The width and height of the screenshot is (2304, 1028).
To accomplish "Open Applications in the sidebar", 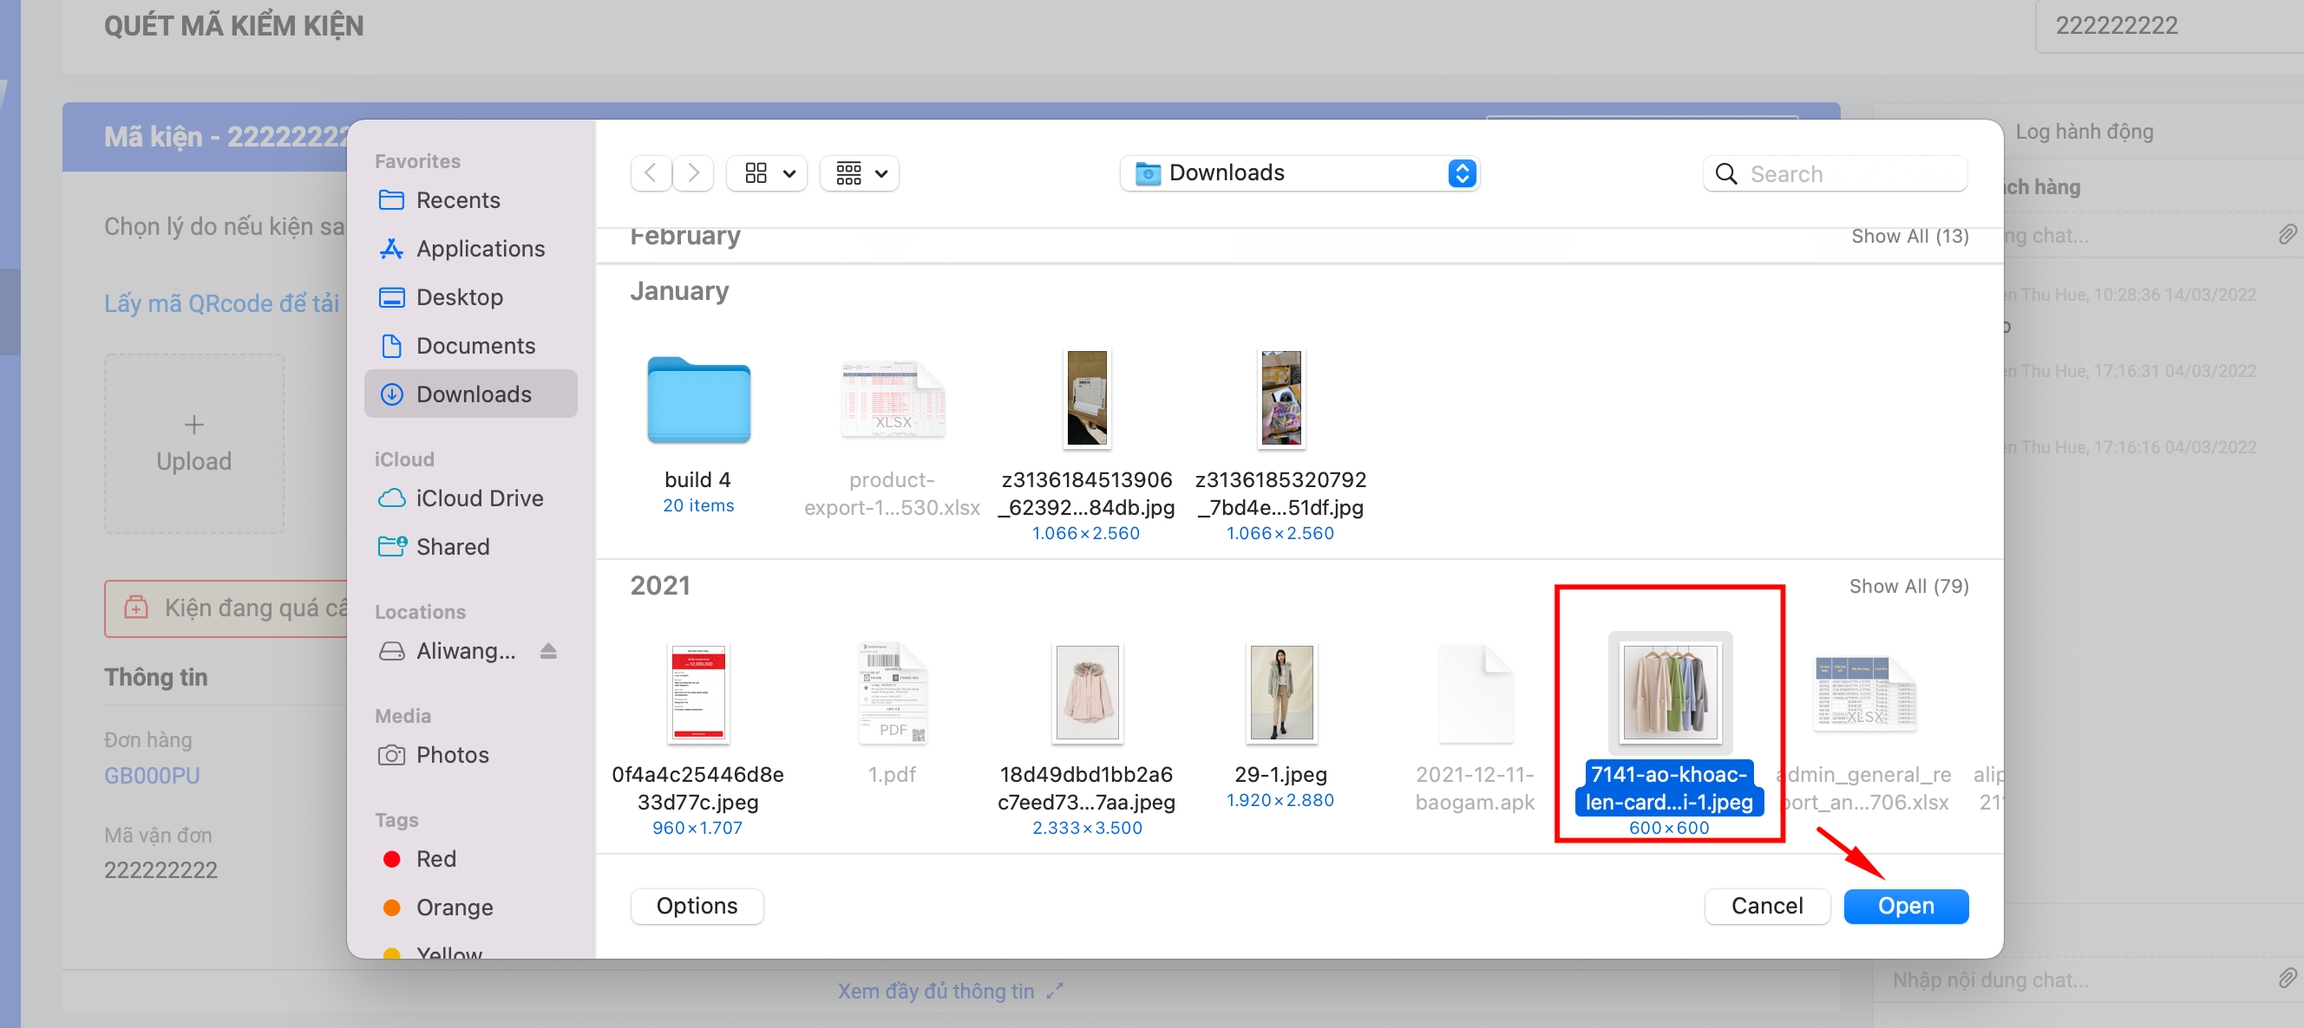I will [x=480, y=249].
